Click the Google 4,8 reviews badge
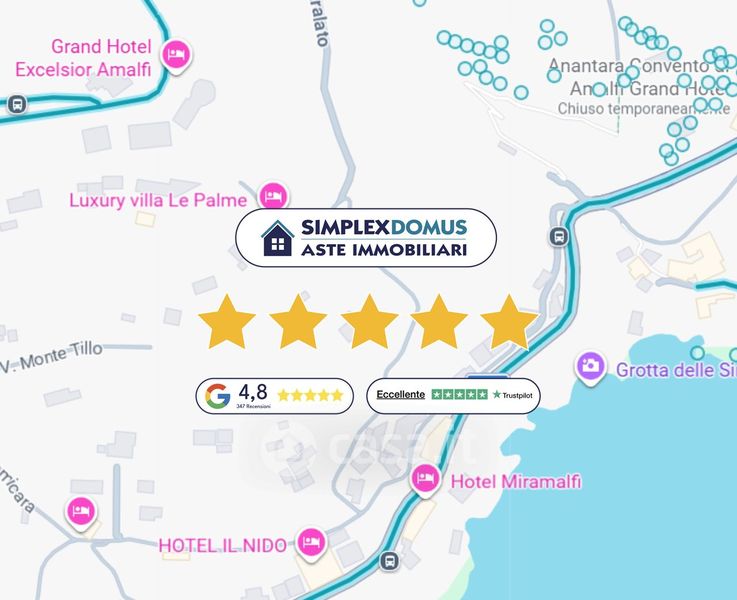 (x=274, y=396)
